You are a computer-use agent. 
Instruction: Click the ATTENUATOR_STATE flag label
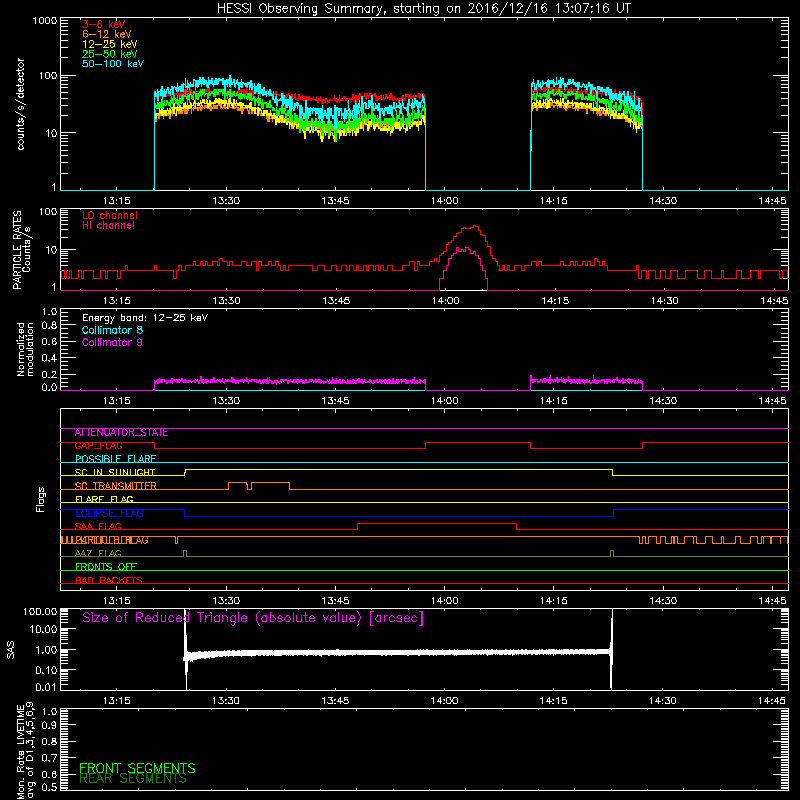[x=121, y=433]
